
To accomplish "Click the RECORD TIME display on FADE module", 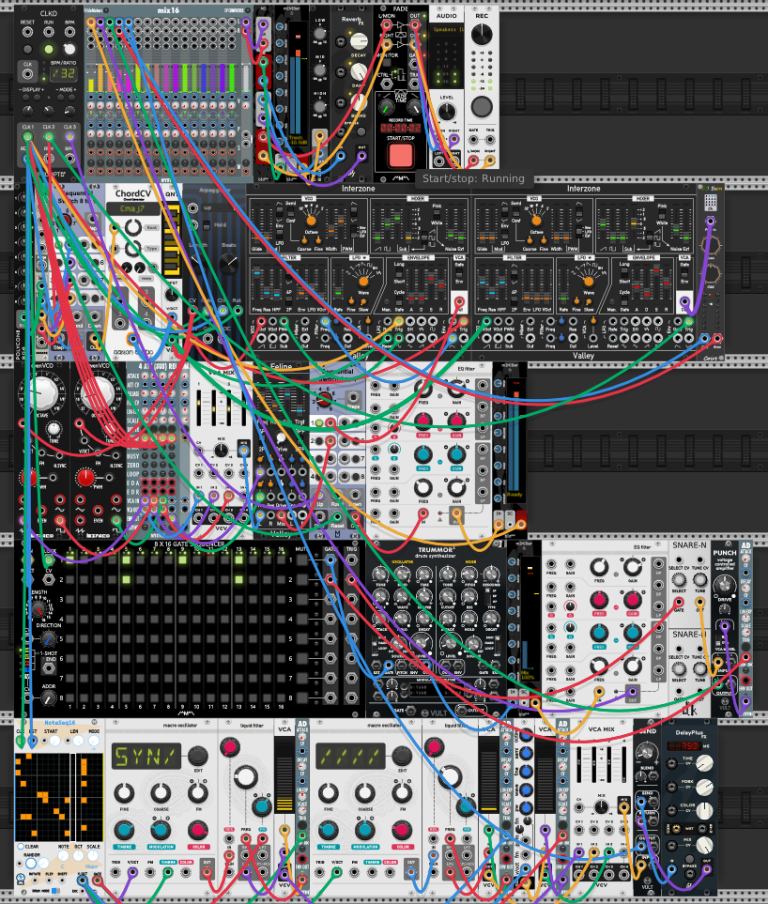I will click(400, 128).
